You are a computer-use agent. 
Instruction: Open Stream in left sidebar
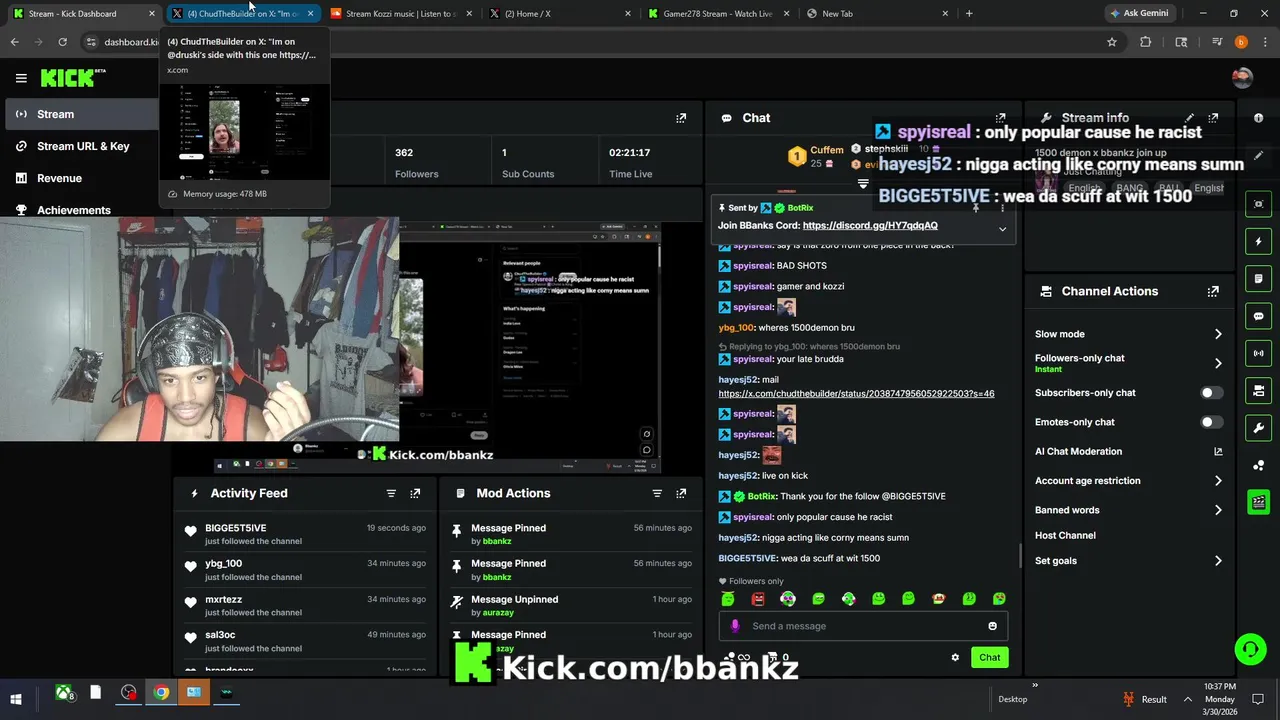[x=80, y=114]
